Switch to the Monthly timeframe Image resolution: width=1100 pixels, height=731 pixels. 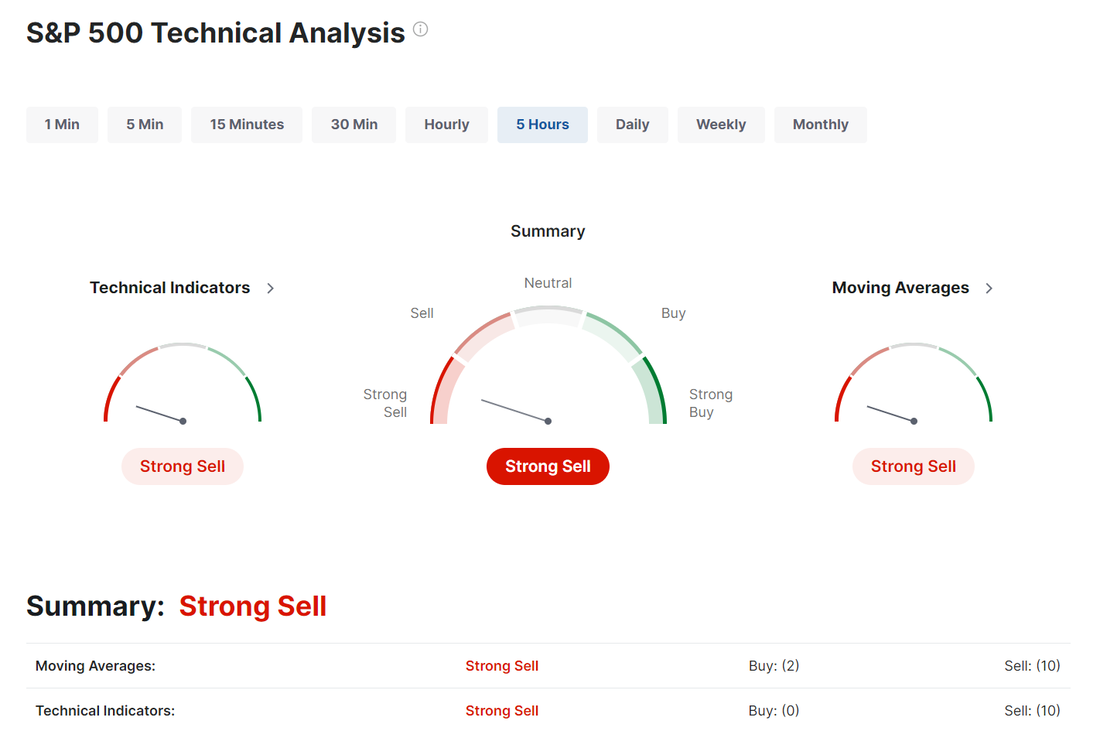821,125
